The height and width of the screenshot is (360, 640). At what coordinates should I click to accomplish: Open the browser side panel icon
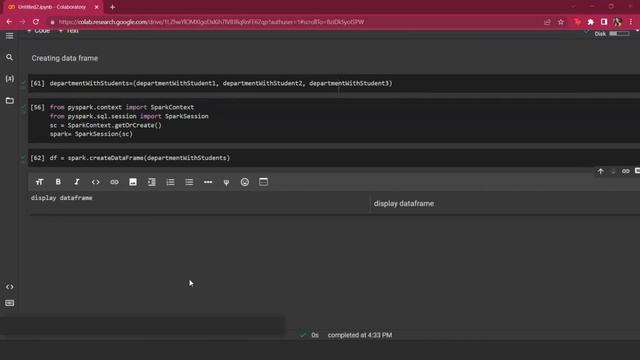tap(604, 22)
